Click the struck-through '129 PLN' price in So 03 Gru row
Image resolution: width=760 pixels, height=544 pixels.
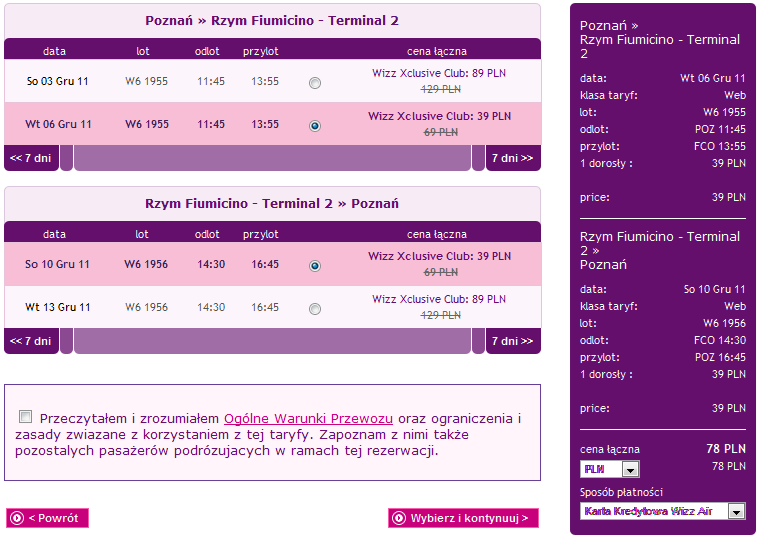point(441,89)
